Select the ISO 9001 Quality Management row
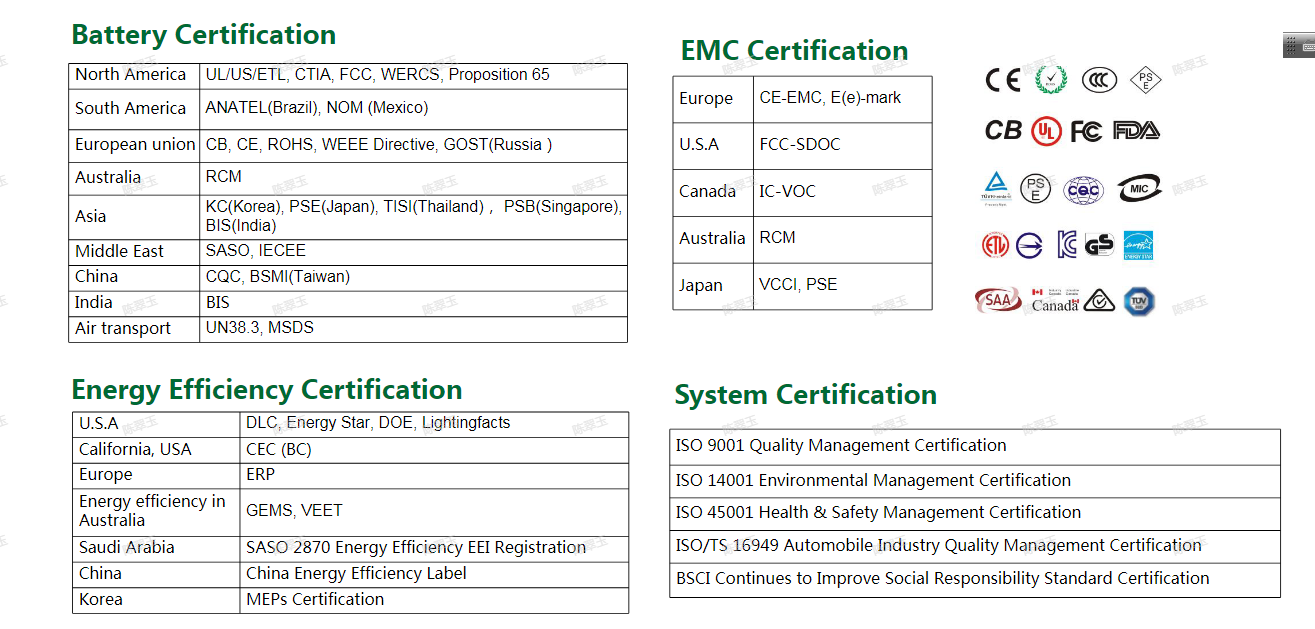Screen dimensions: 1315x629 tap(974, 446)
